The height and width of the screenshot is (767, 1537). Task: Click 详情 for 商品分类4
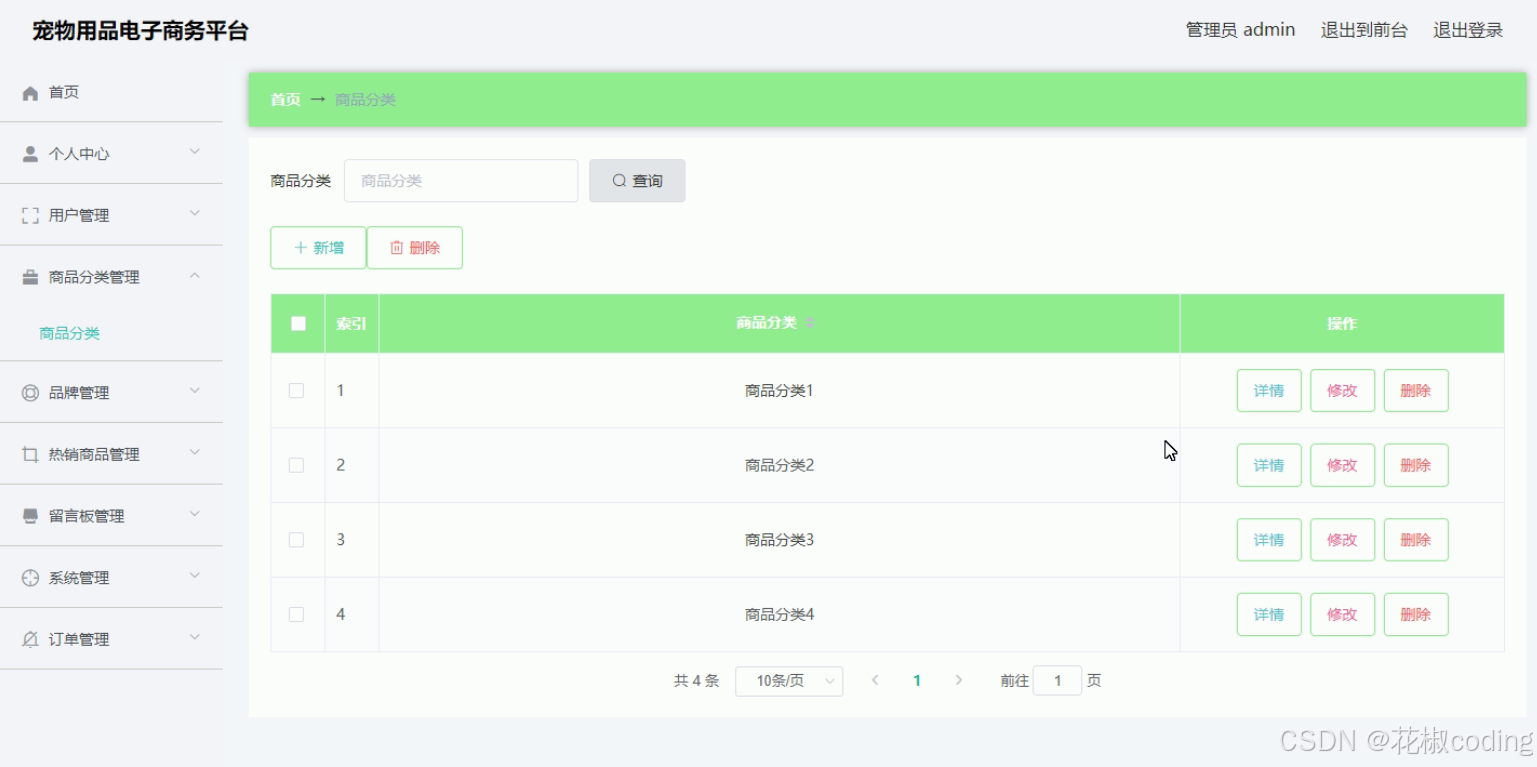[x=1269, y=614]
